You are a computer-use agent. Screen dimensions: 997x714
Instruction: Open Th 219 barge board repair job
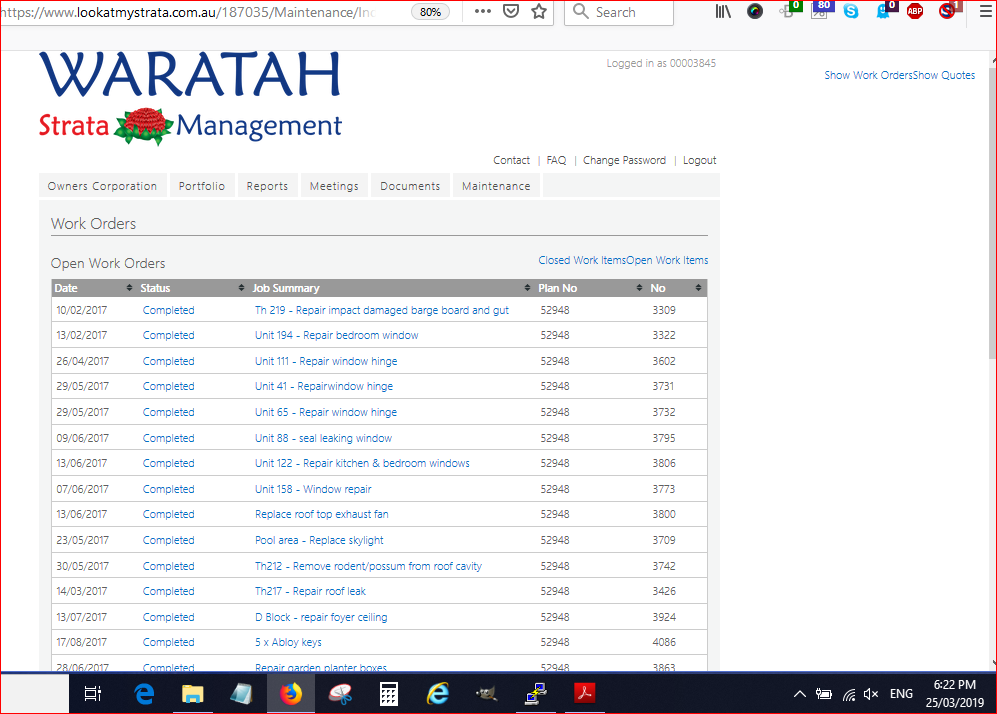click(382, 310)
